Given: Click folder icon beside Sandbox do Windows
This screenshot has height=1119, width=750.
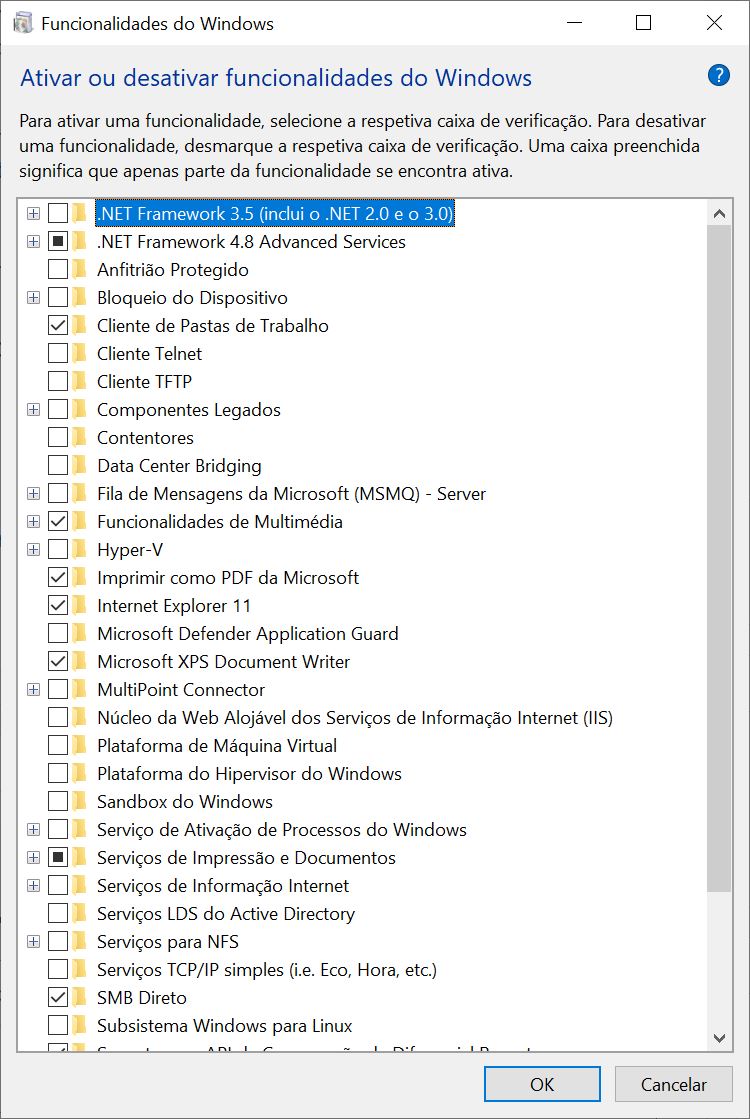Looking at the screenshot, I should [78, 801].
